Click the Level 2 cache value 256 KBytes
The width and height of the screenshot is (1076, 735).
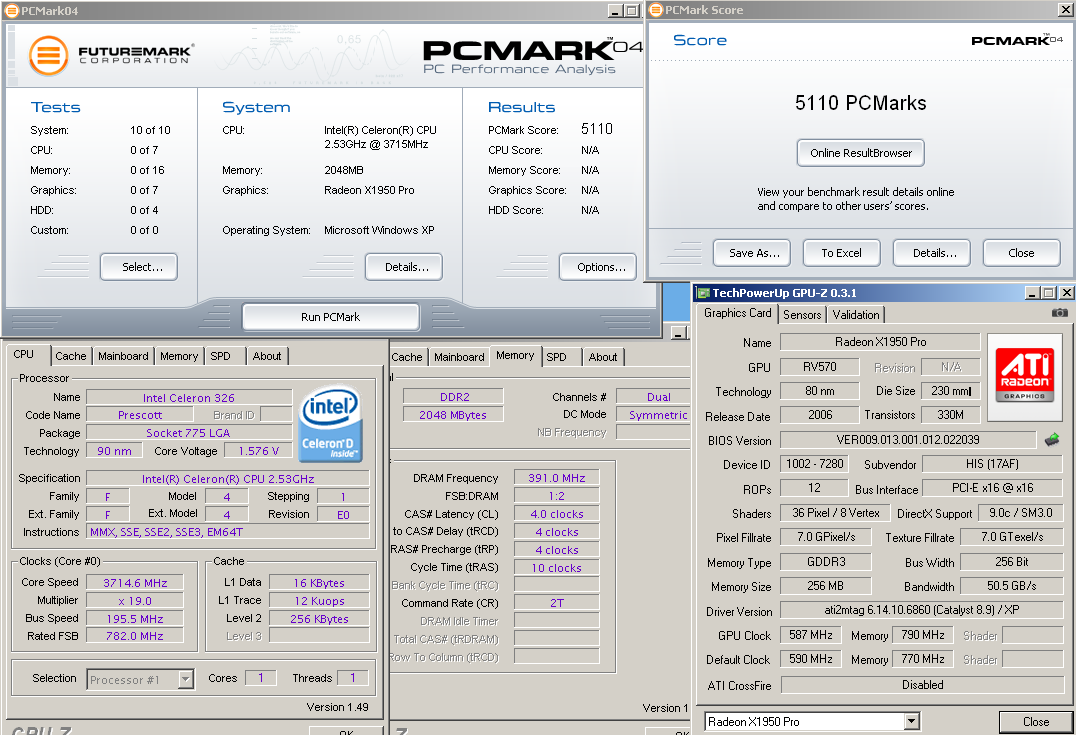(x=319, y=618)
